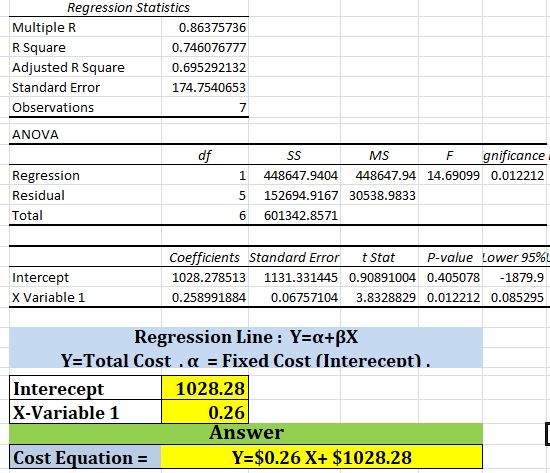Click the X Variable 1 label
Image resolution: width=550 pixels, height=473 pixels.
85,298
